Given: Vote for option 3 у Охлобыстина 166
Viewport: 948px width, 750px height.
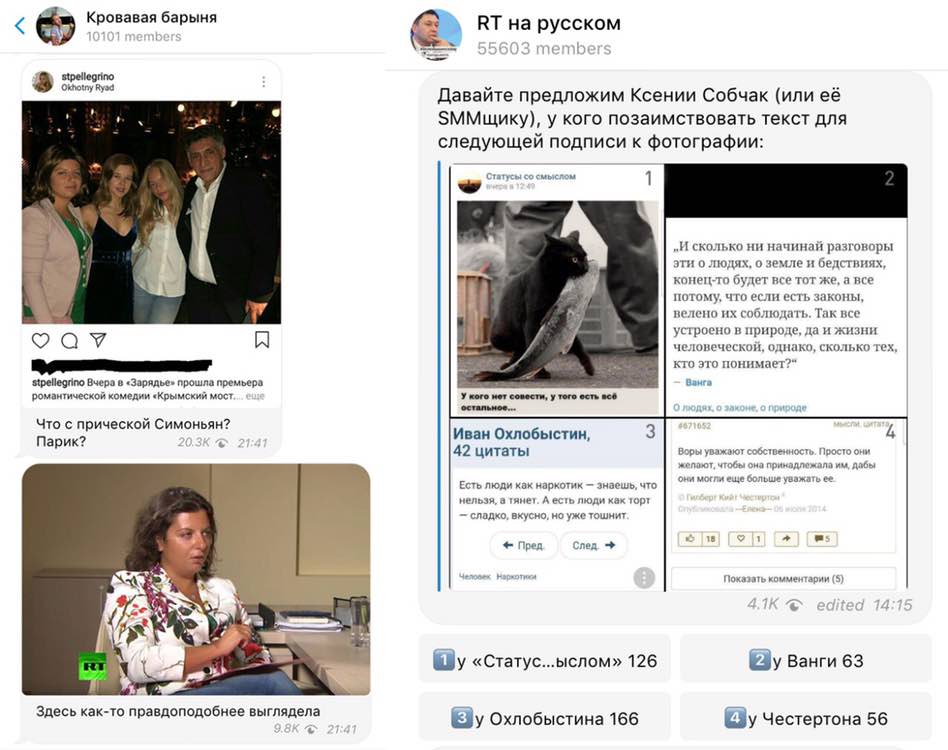Looking at the screenshot, I should tap(545, 717).
